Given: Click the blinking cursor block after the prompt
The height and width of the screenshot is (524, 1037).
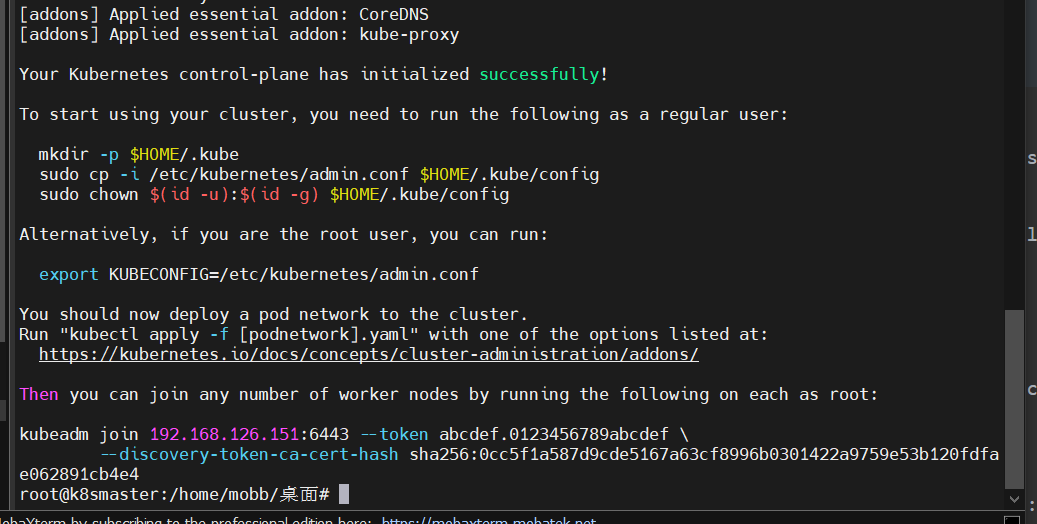Looking at the screenshot, I should (x=344, y=494).
